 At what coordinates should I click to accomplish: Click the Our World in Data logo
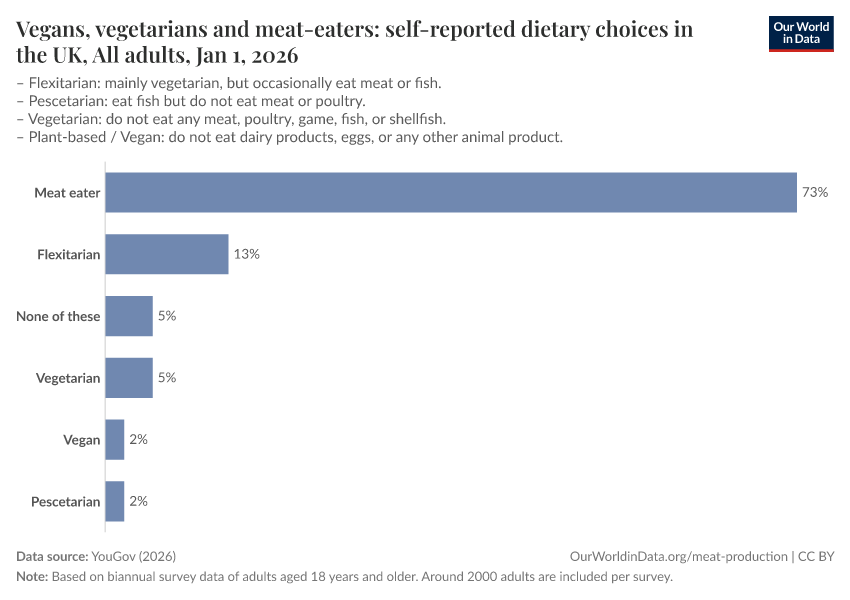tap(800, 33)
